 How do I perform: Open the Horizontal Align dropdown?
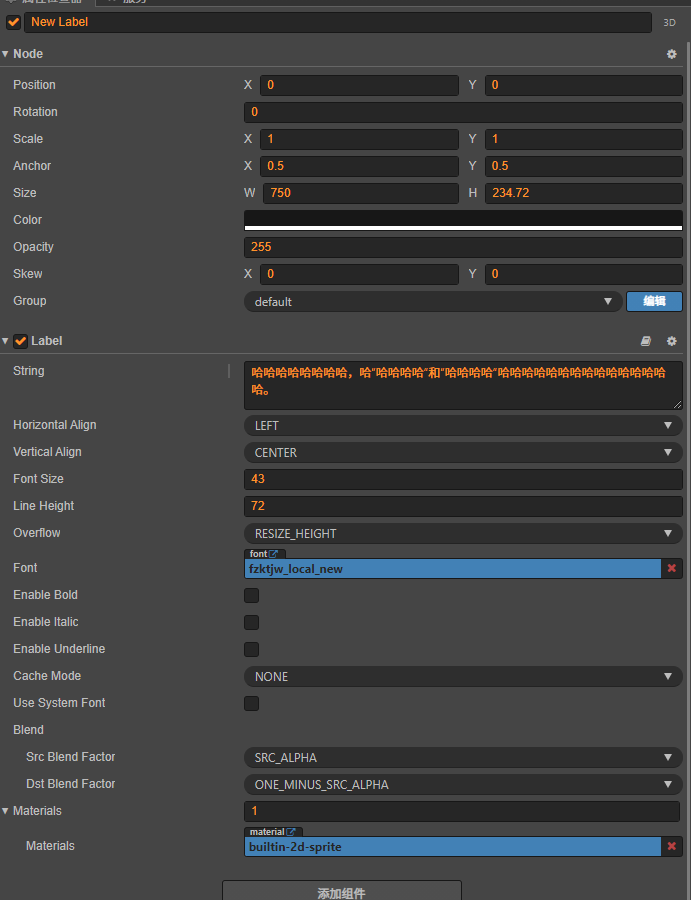(462, 426)
